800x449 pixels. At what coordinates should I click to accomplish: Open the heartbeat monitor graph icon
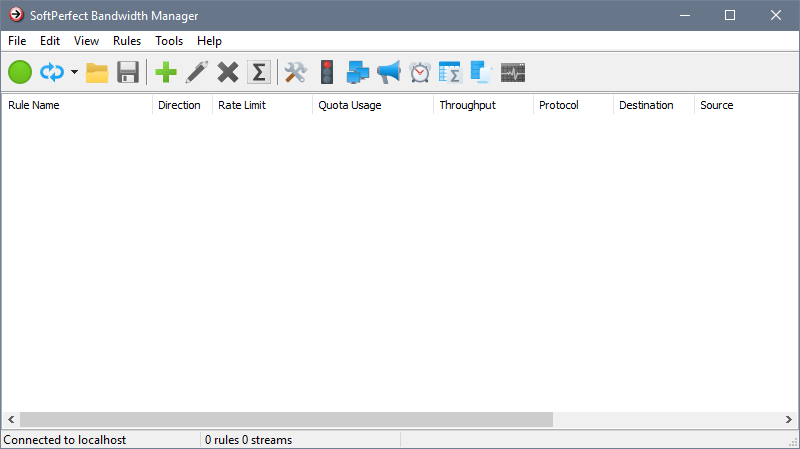pyautogui.click(x=513, y=72)
